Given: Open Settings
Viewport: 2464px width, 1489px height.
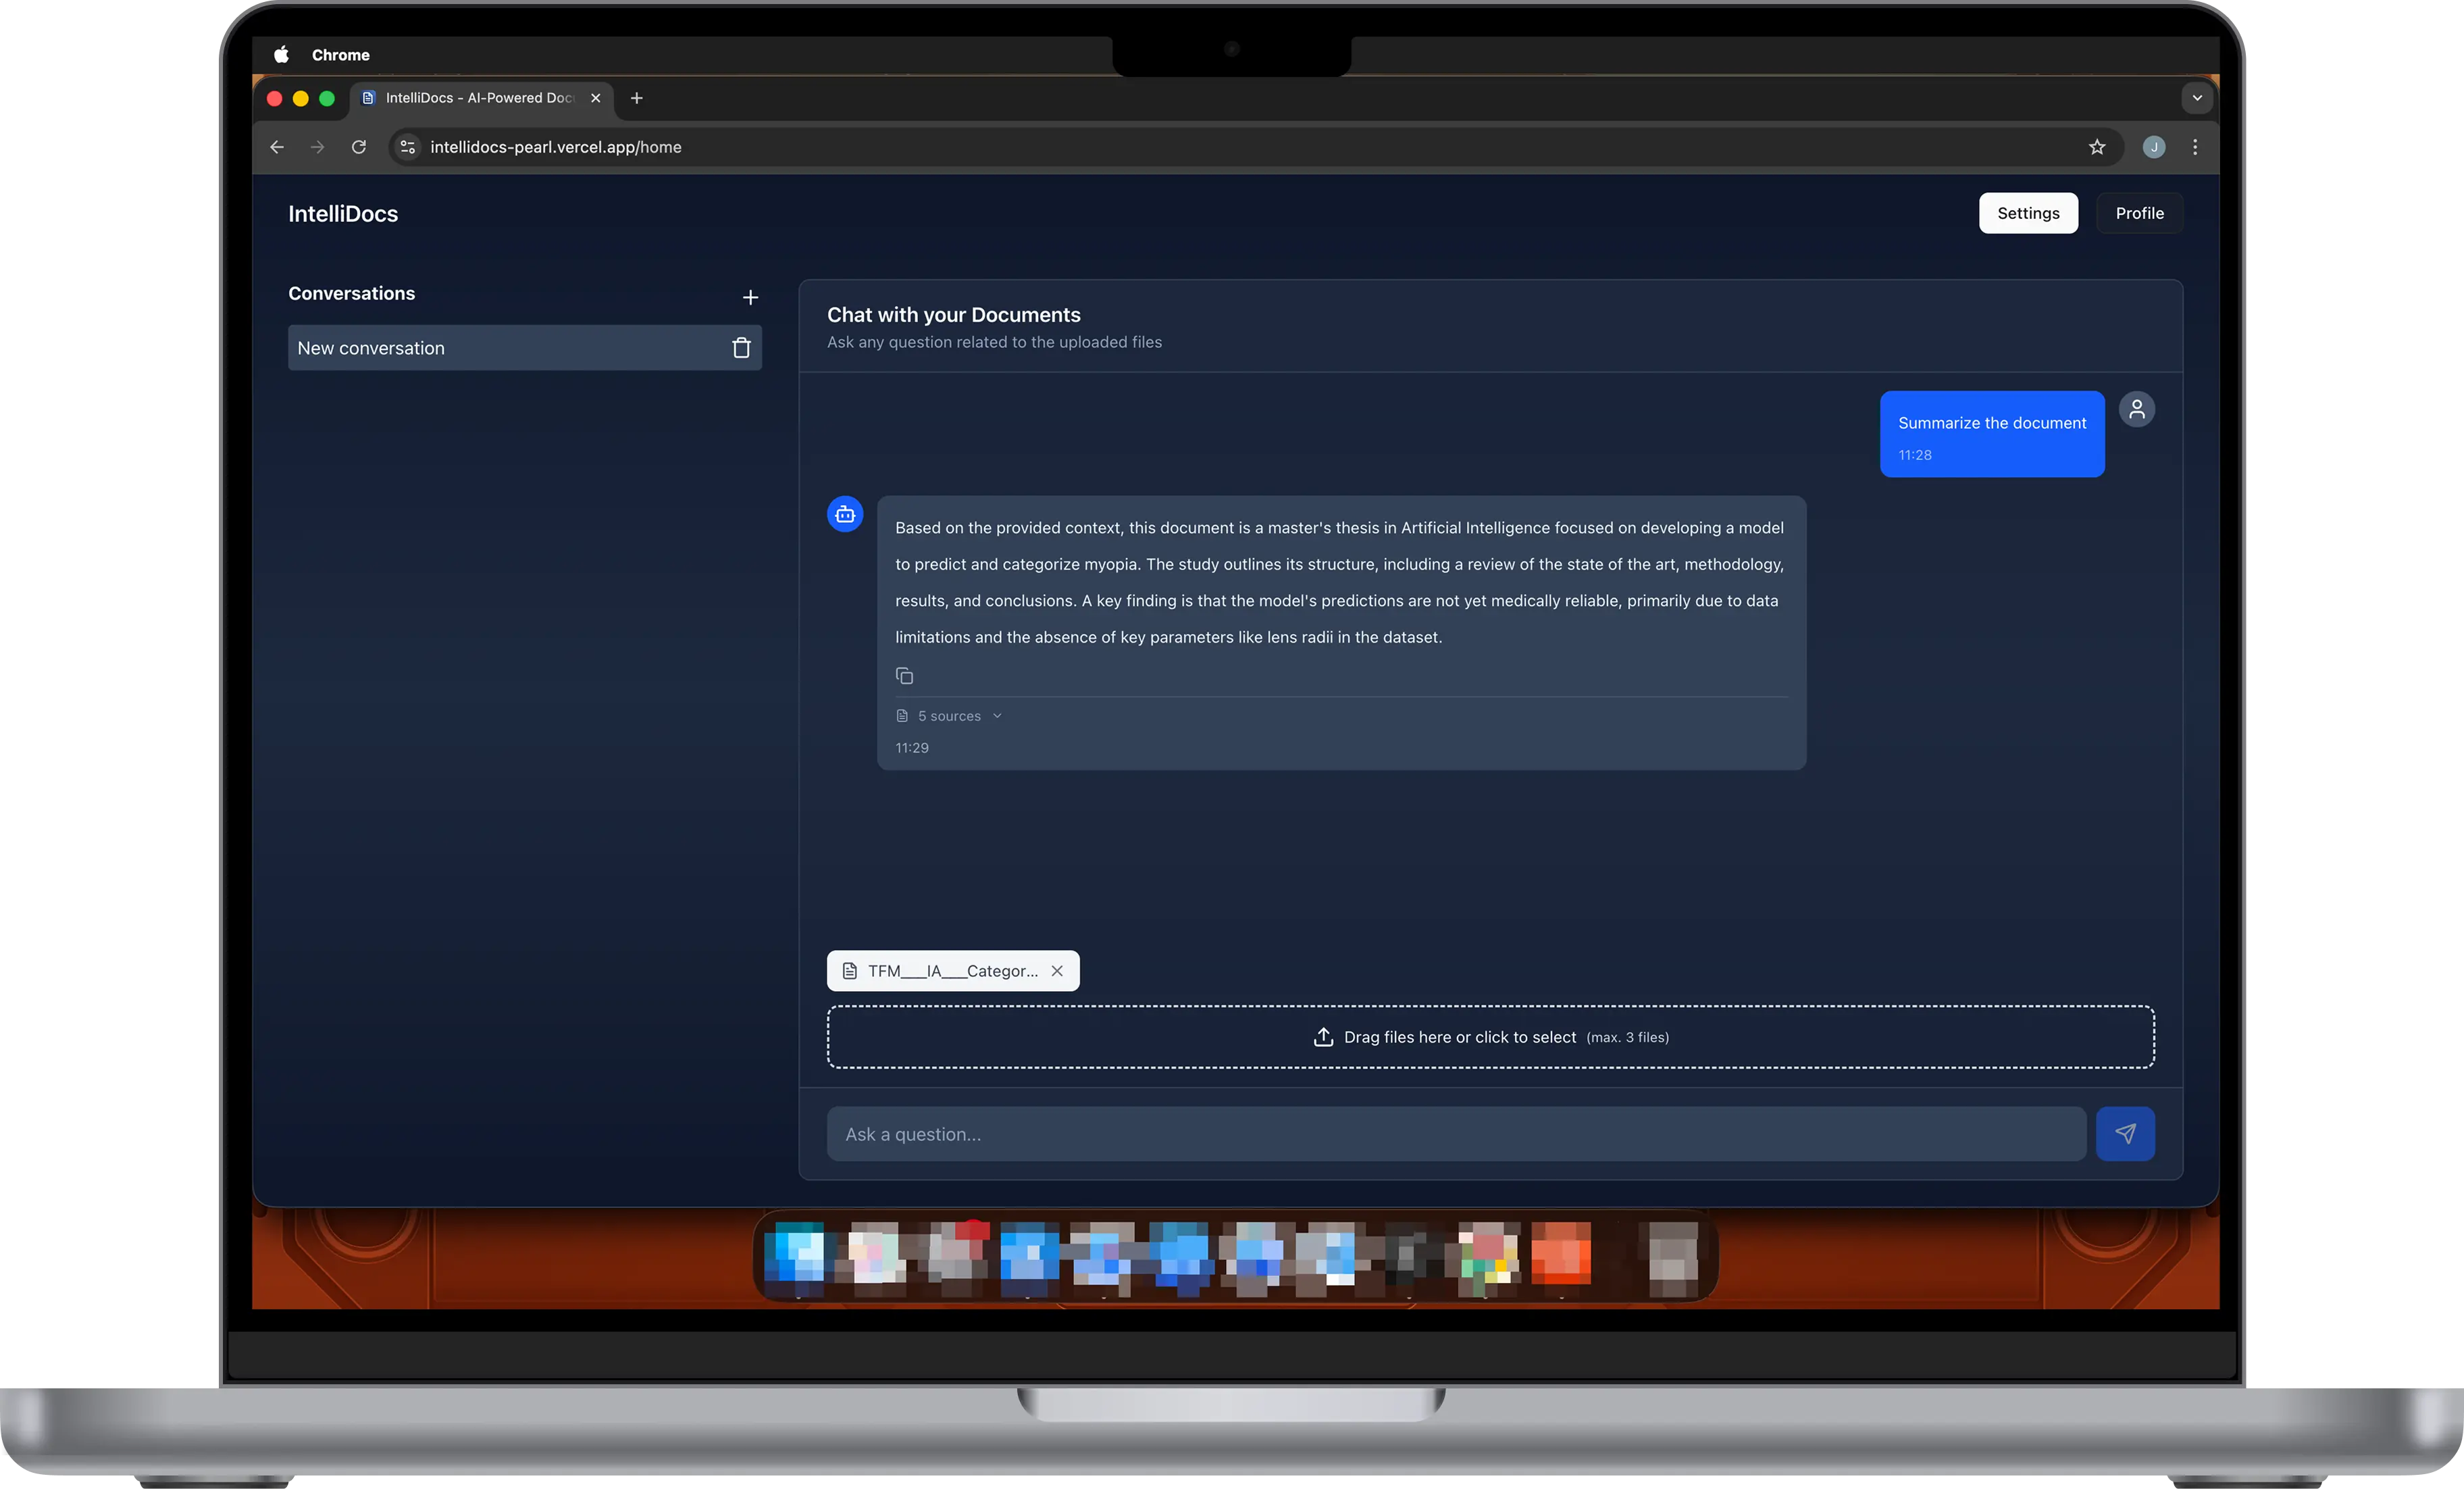Looking at the screenshot, I should tap(2028, 213).
